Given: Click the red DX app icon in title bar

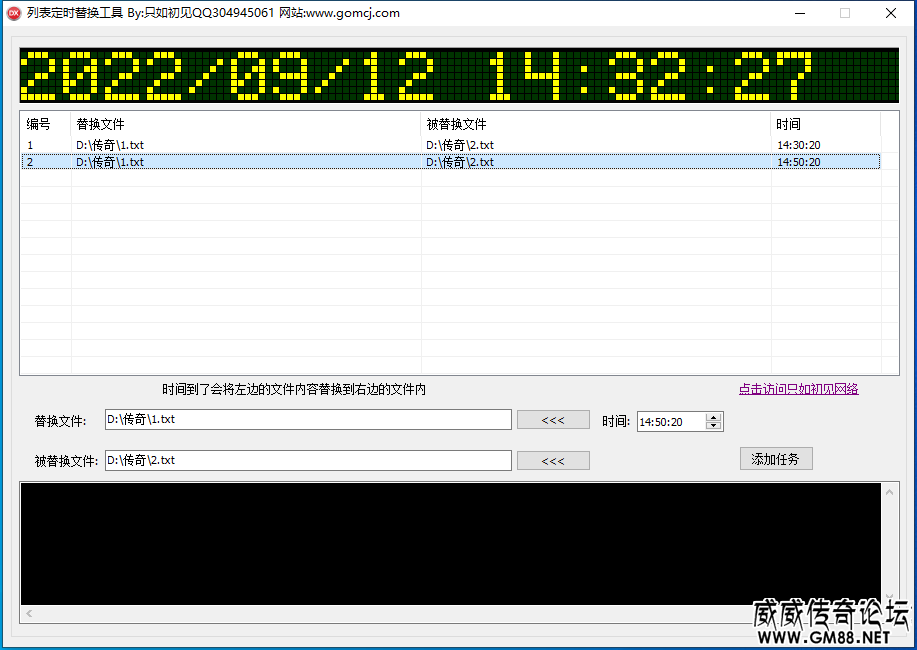Looking at the screenshot, I should (13, 13).
